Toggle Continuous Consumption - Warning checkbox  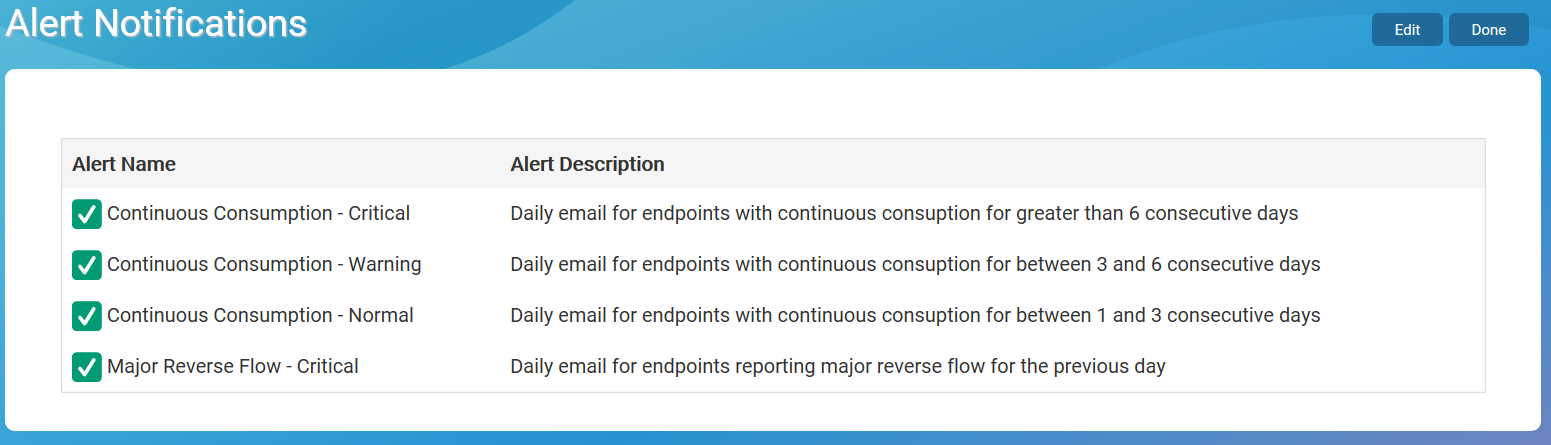[87, 265]
